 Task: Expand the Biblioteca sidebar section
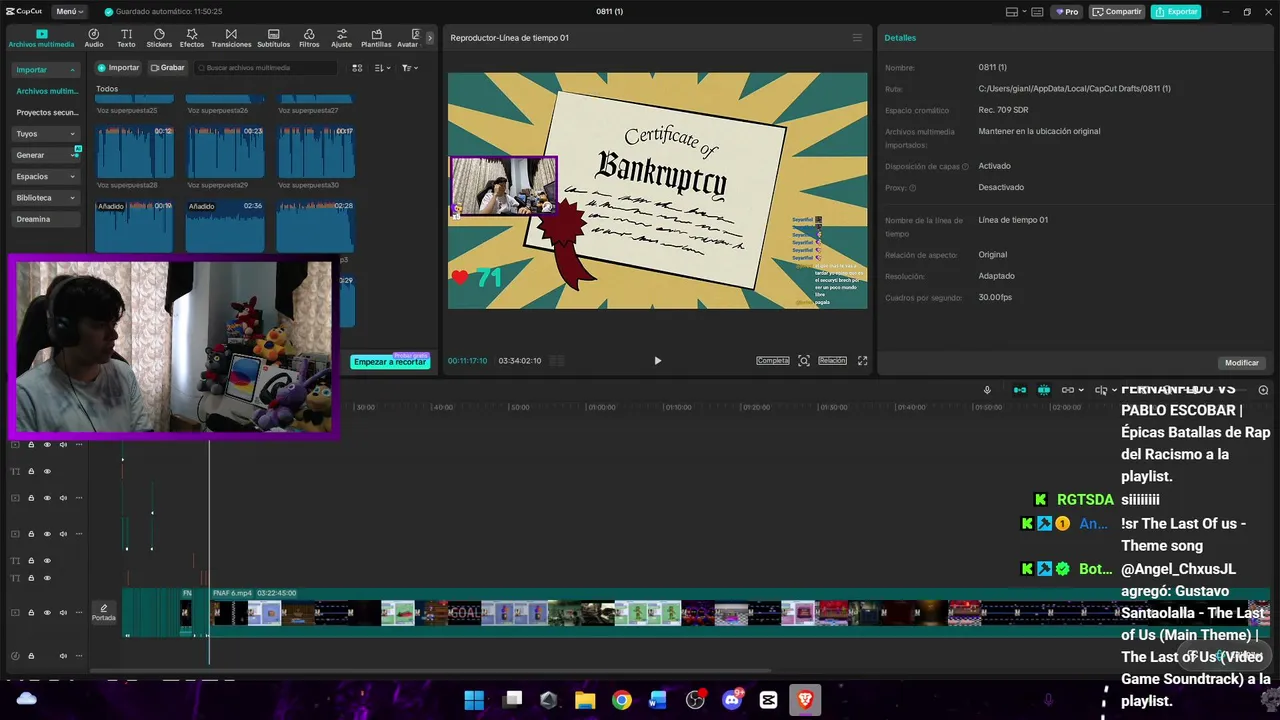coord(45,198)
